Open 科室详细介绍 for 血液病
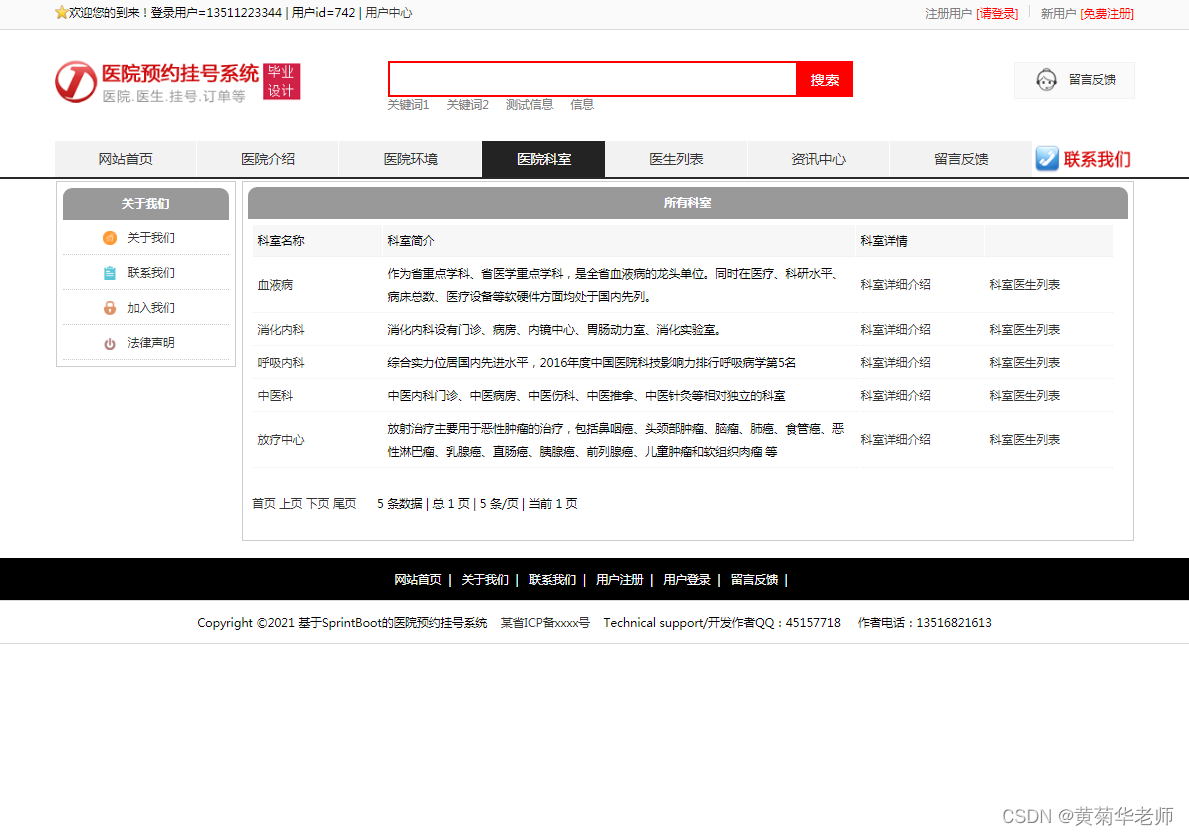Image resolution: width=1189 pixels, height=836 pixels. (893, 284)
